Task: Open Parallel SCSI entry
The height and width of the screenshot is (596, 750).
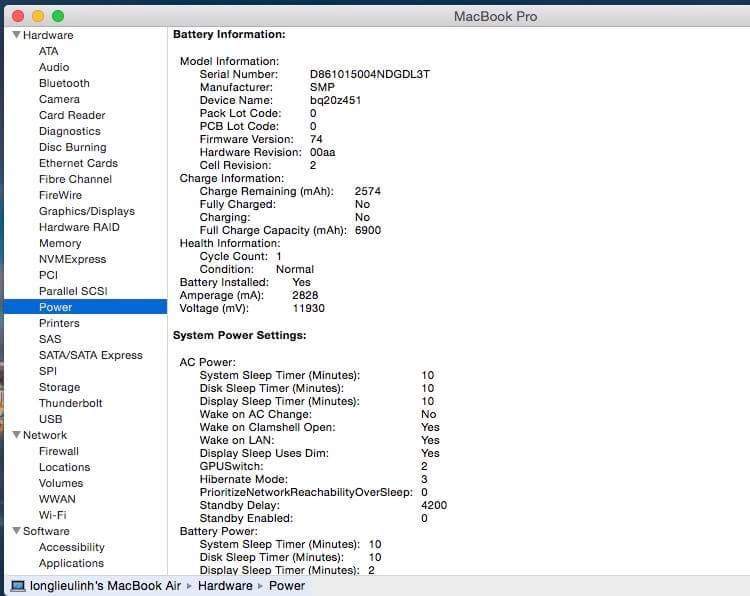Action: coord(73,291)
